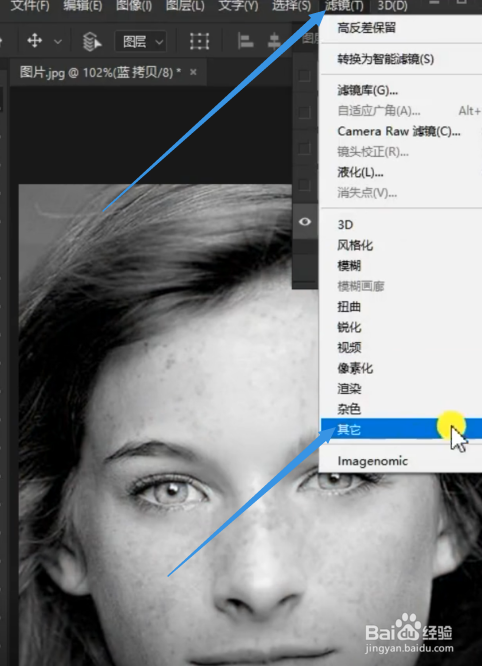Select the Move tool icon in options bar
482x666 pixels.
coord(34,41)
